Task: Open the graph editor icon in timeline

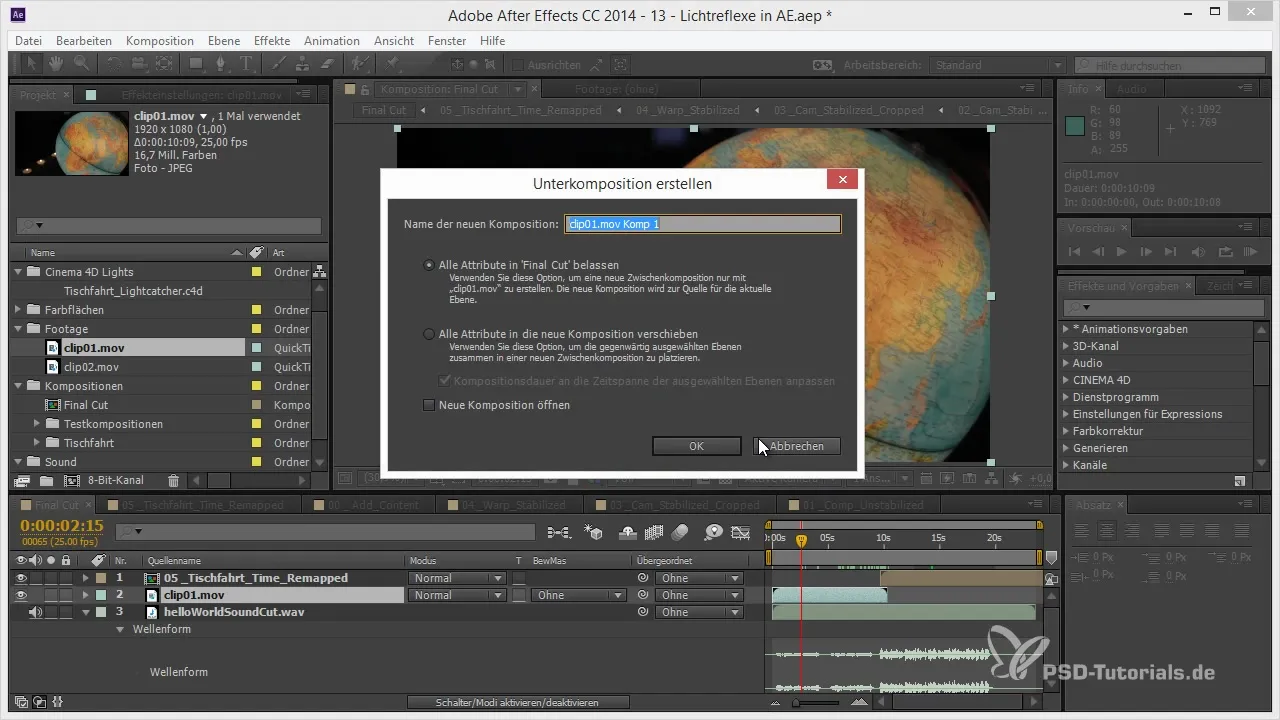Action: pyautogui.click(x=741, y=532)
